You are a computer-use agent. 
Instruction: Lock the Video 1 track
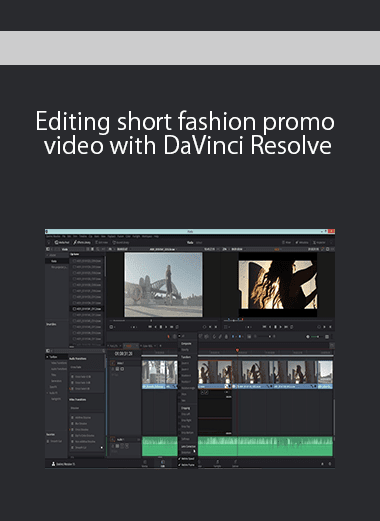(x=113, y=369)
